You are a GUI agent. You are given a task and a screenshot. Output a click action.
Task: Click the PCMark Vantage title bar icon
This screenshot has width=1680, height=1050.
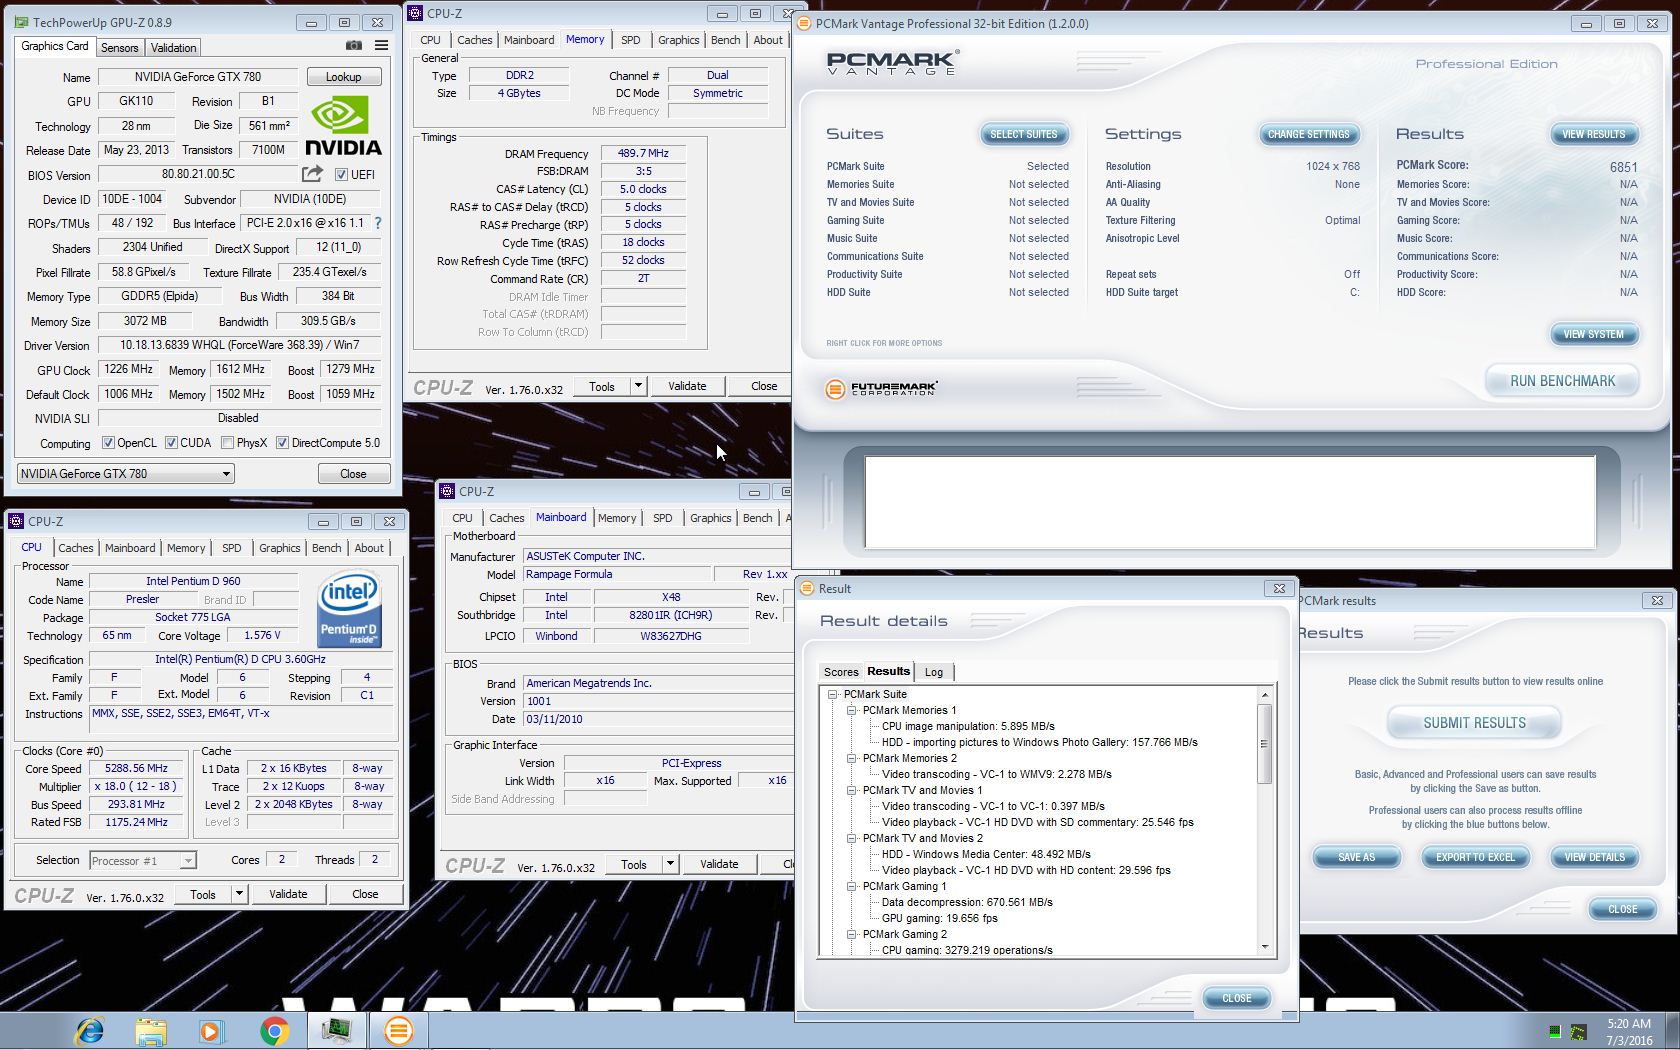pos(804,23)
